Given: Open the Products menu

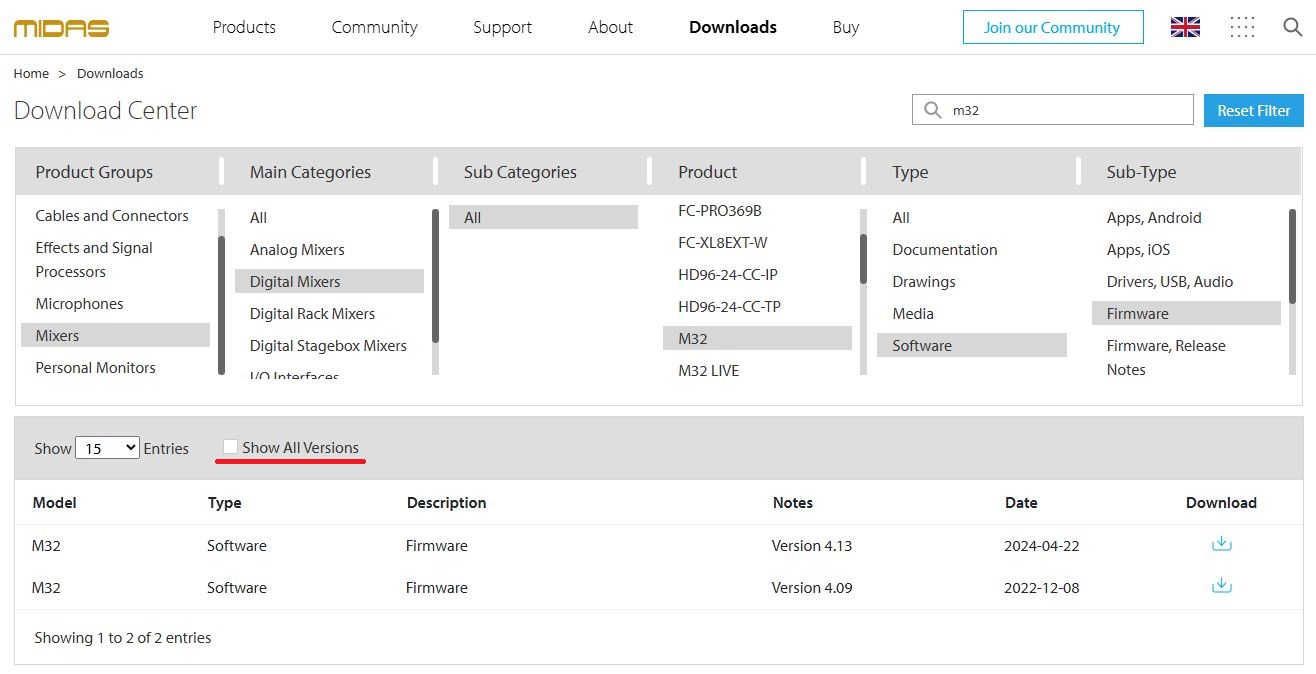Looking at the screenshot, I should [x=244, y=27].
